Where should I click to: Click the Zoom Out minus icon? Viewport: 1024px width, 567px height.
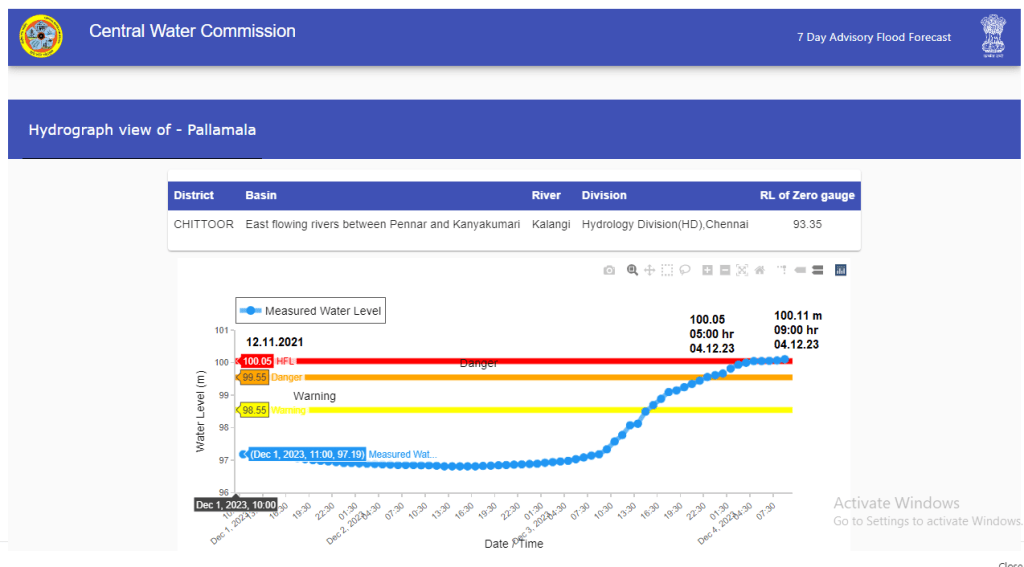tap(725, 270)
